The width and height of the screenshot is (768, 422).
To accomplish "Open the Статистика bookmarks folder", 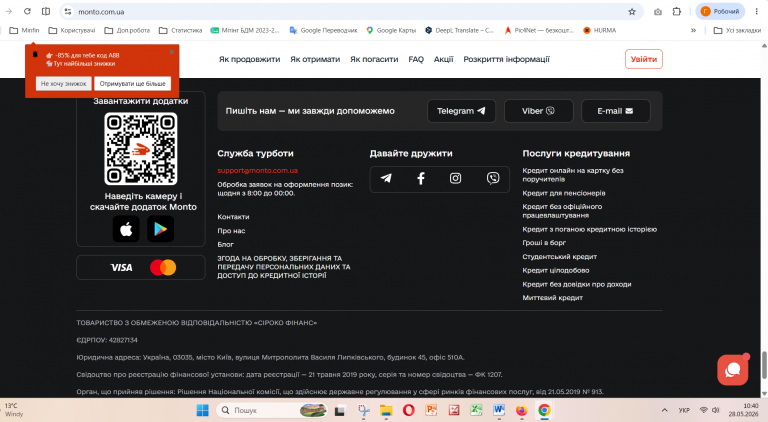I will point(181,30).
